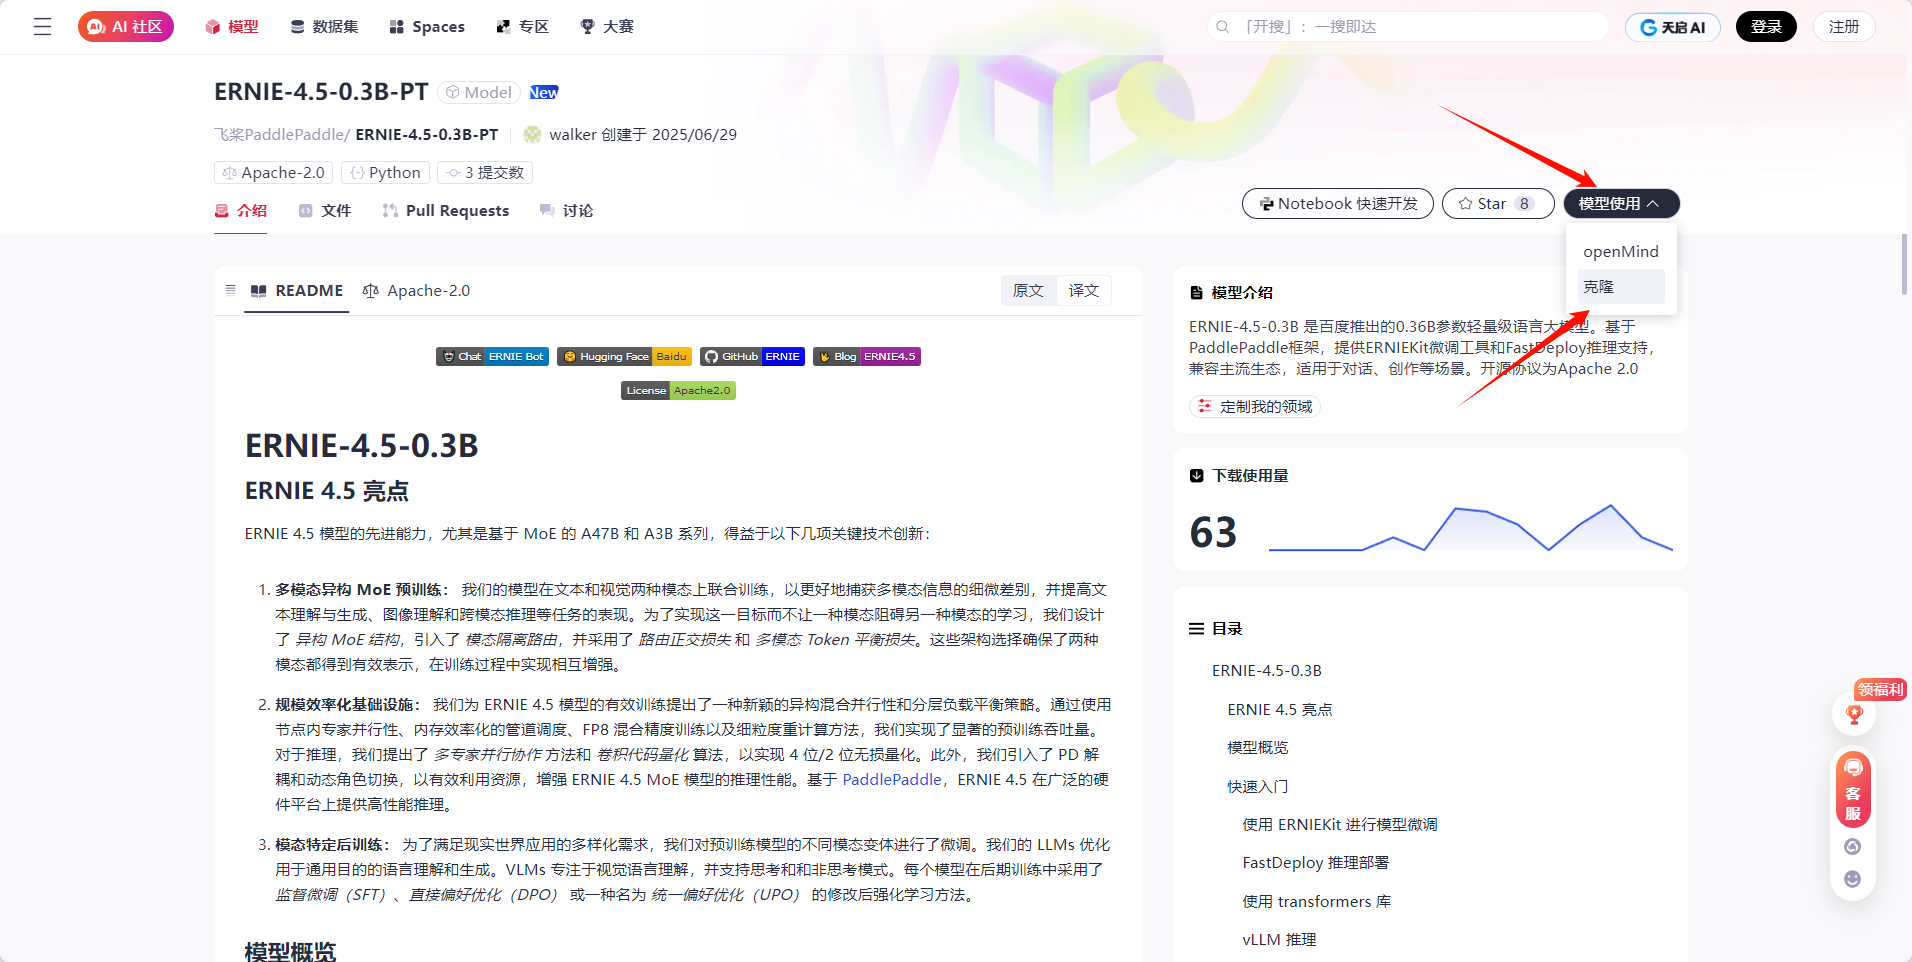Click the 下载使用量 line chart
The height and width of the screenshot is (962, 1912).
pyautogui.click(x=1470, y=528)
